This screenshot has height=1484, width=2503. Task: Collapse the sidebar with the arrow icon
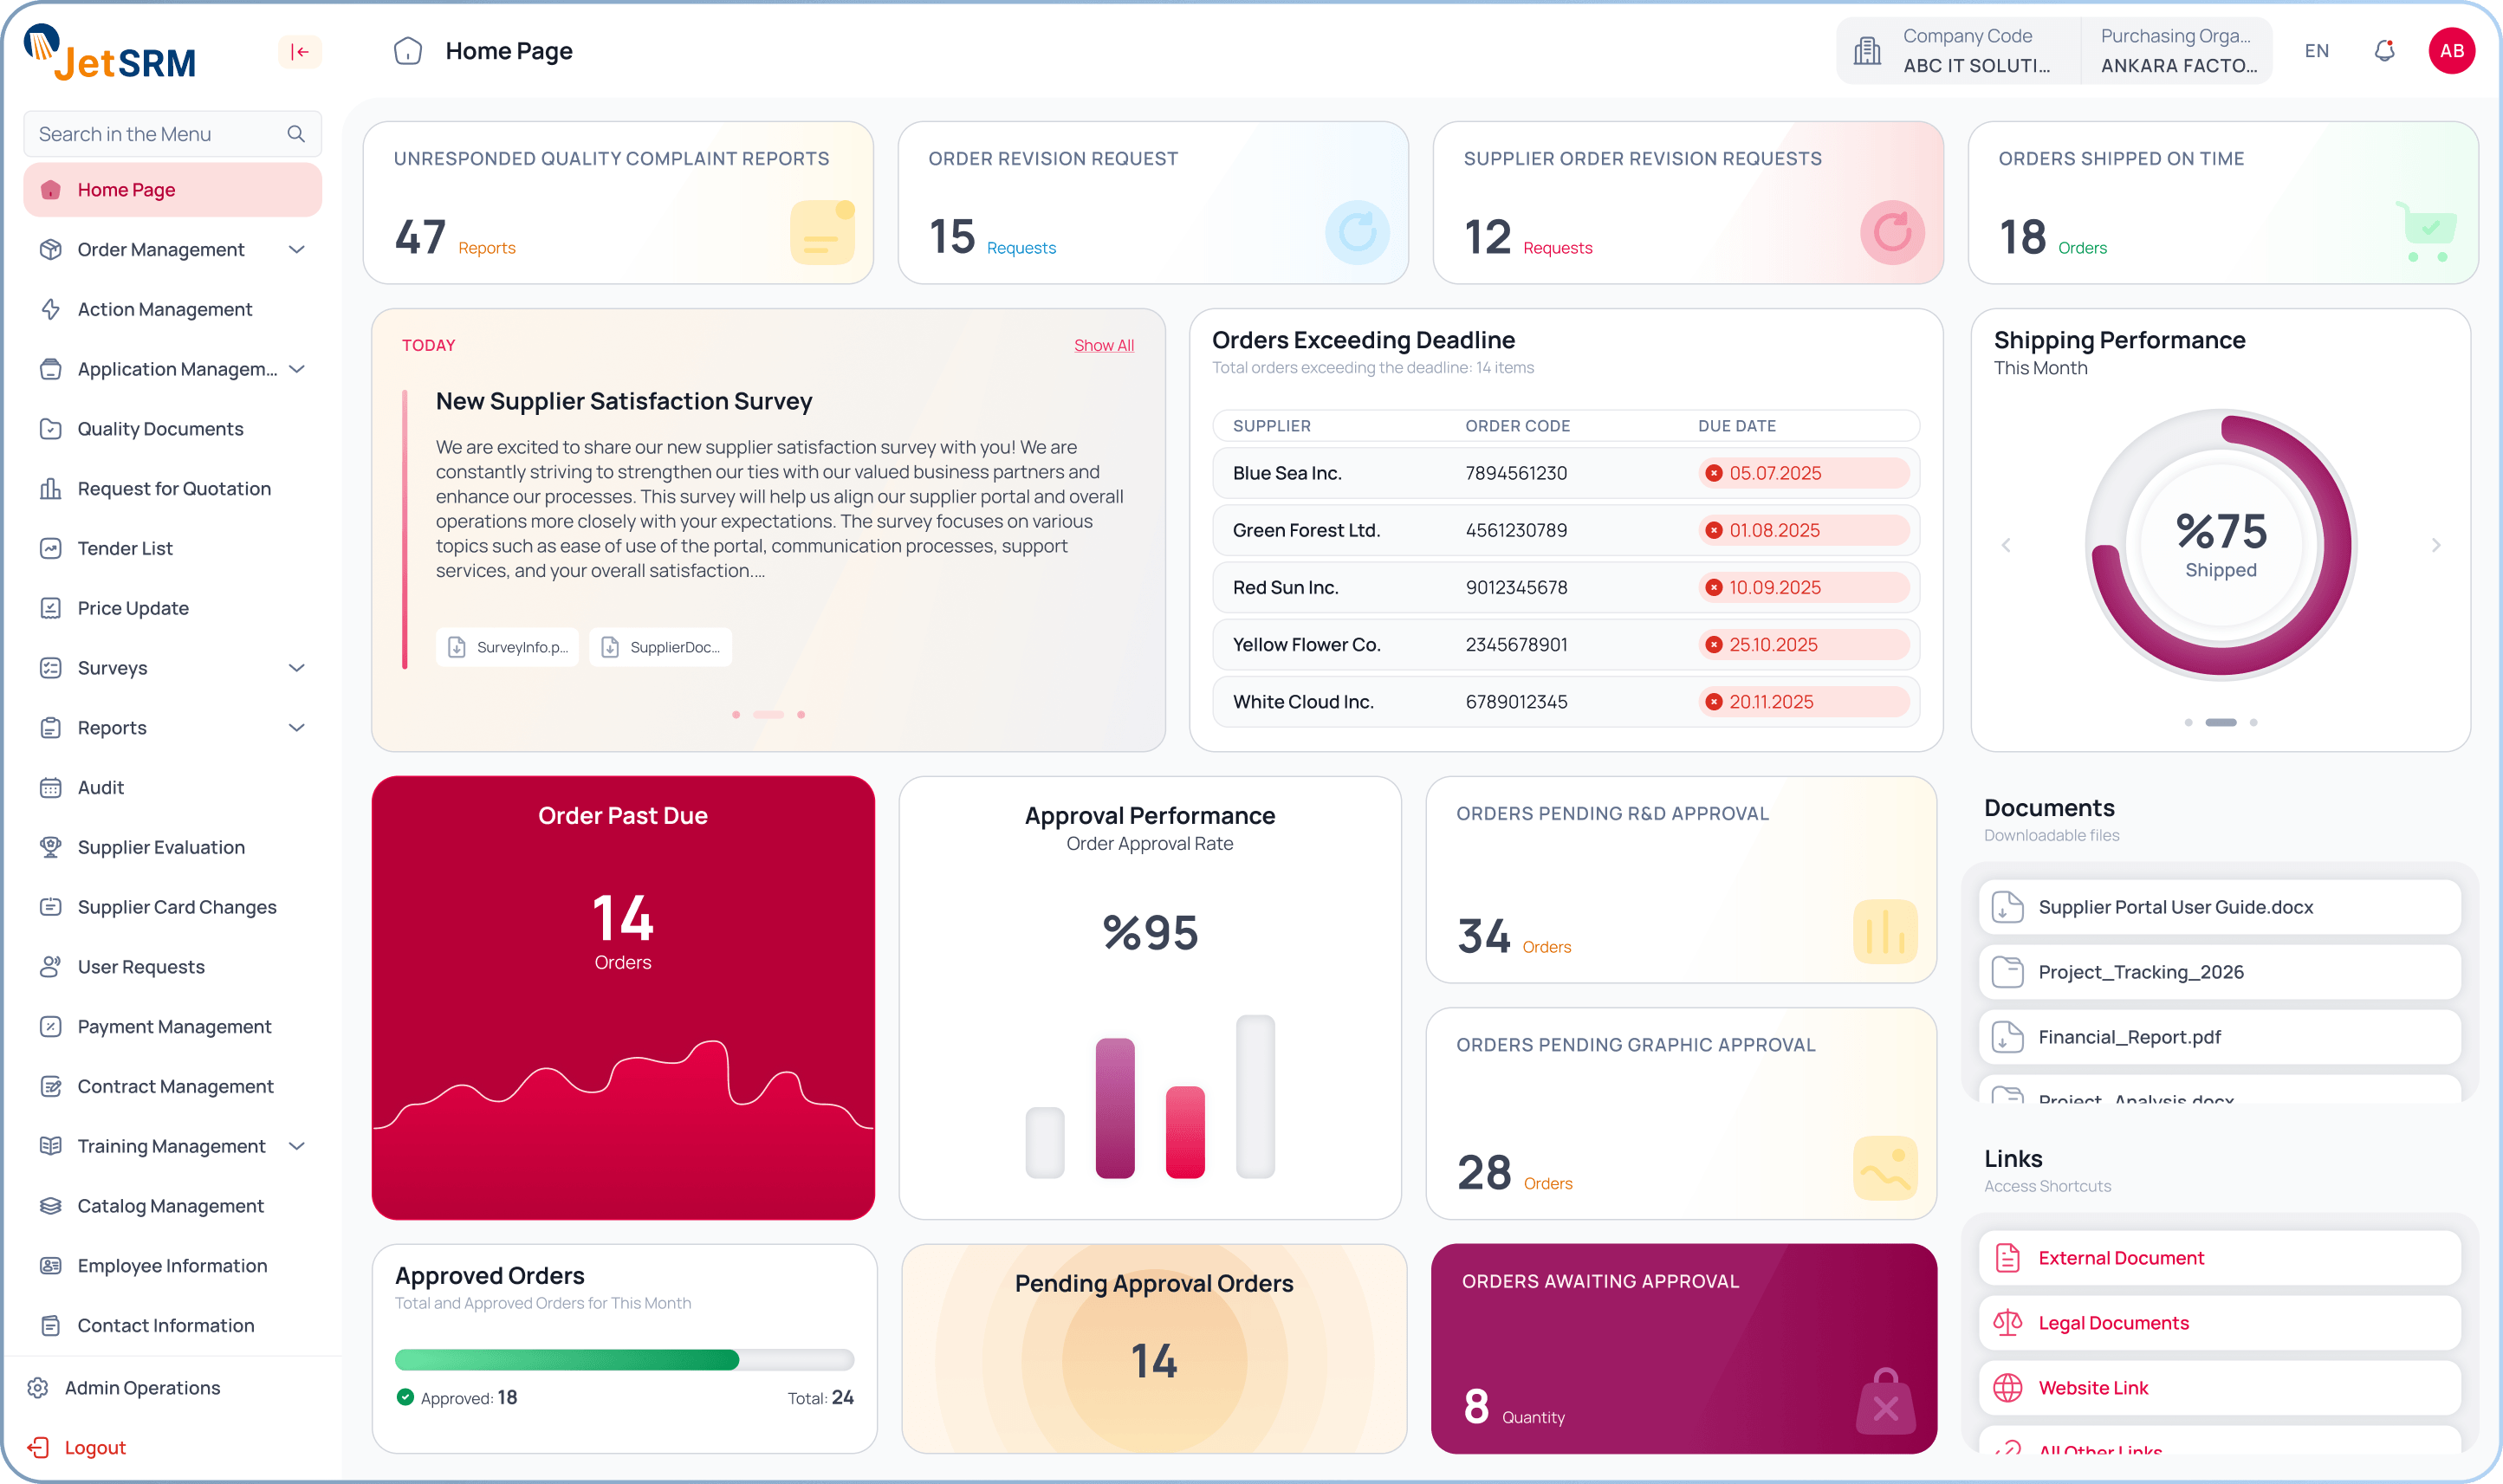tap(300, 52)
